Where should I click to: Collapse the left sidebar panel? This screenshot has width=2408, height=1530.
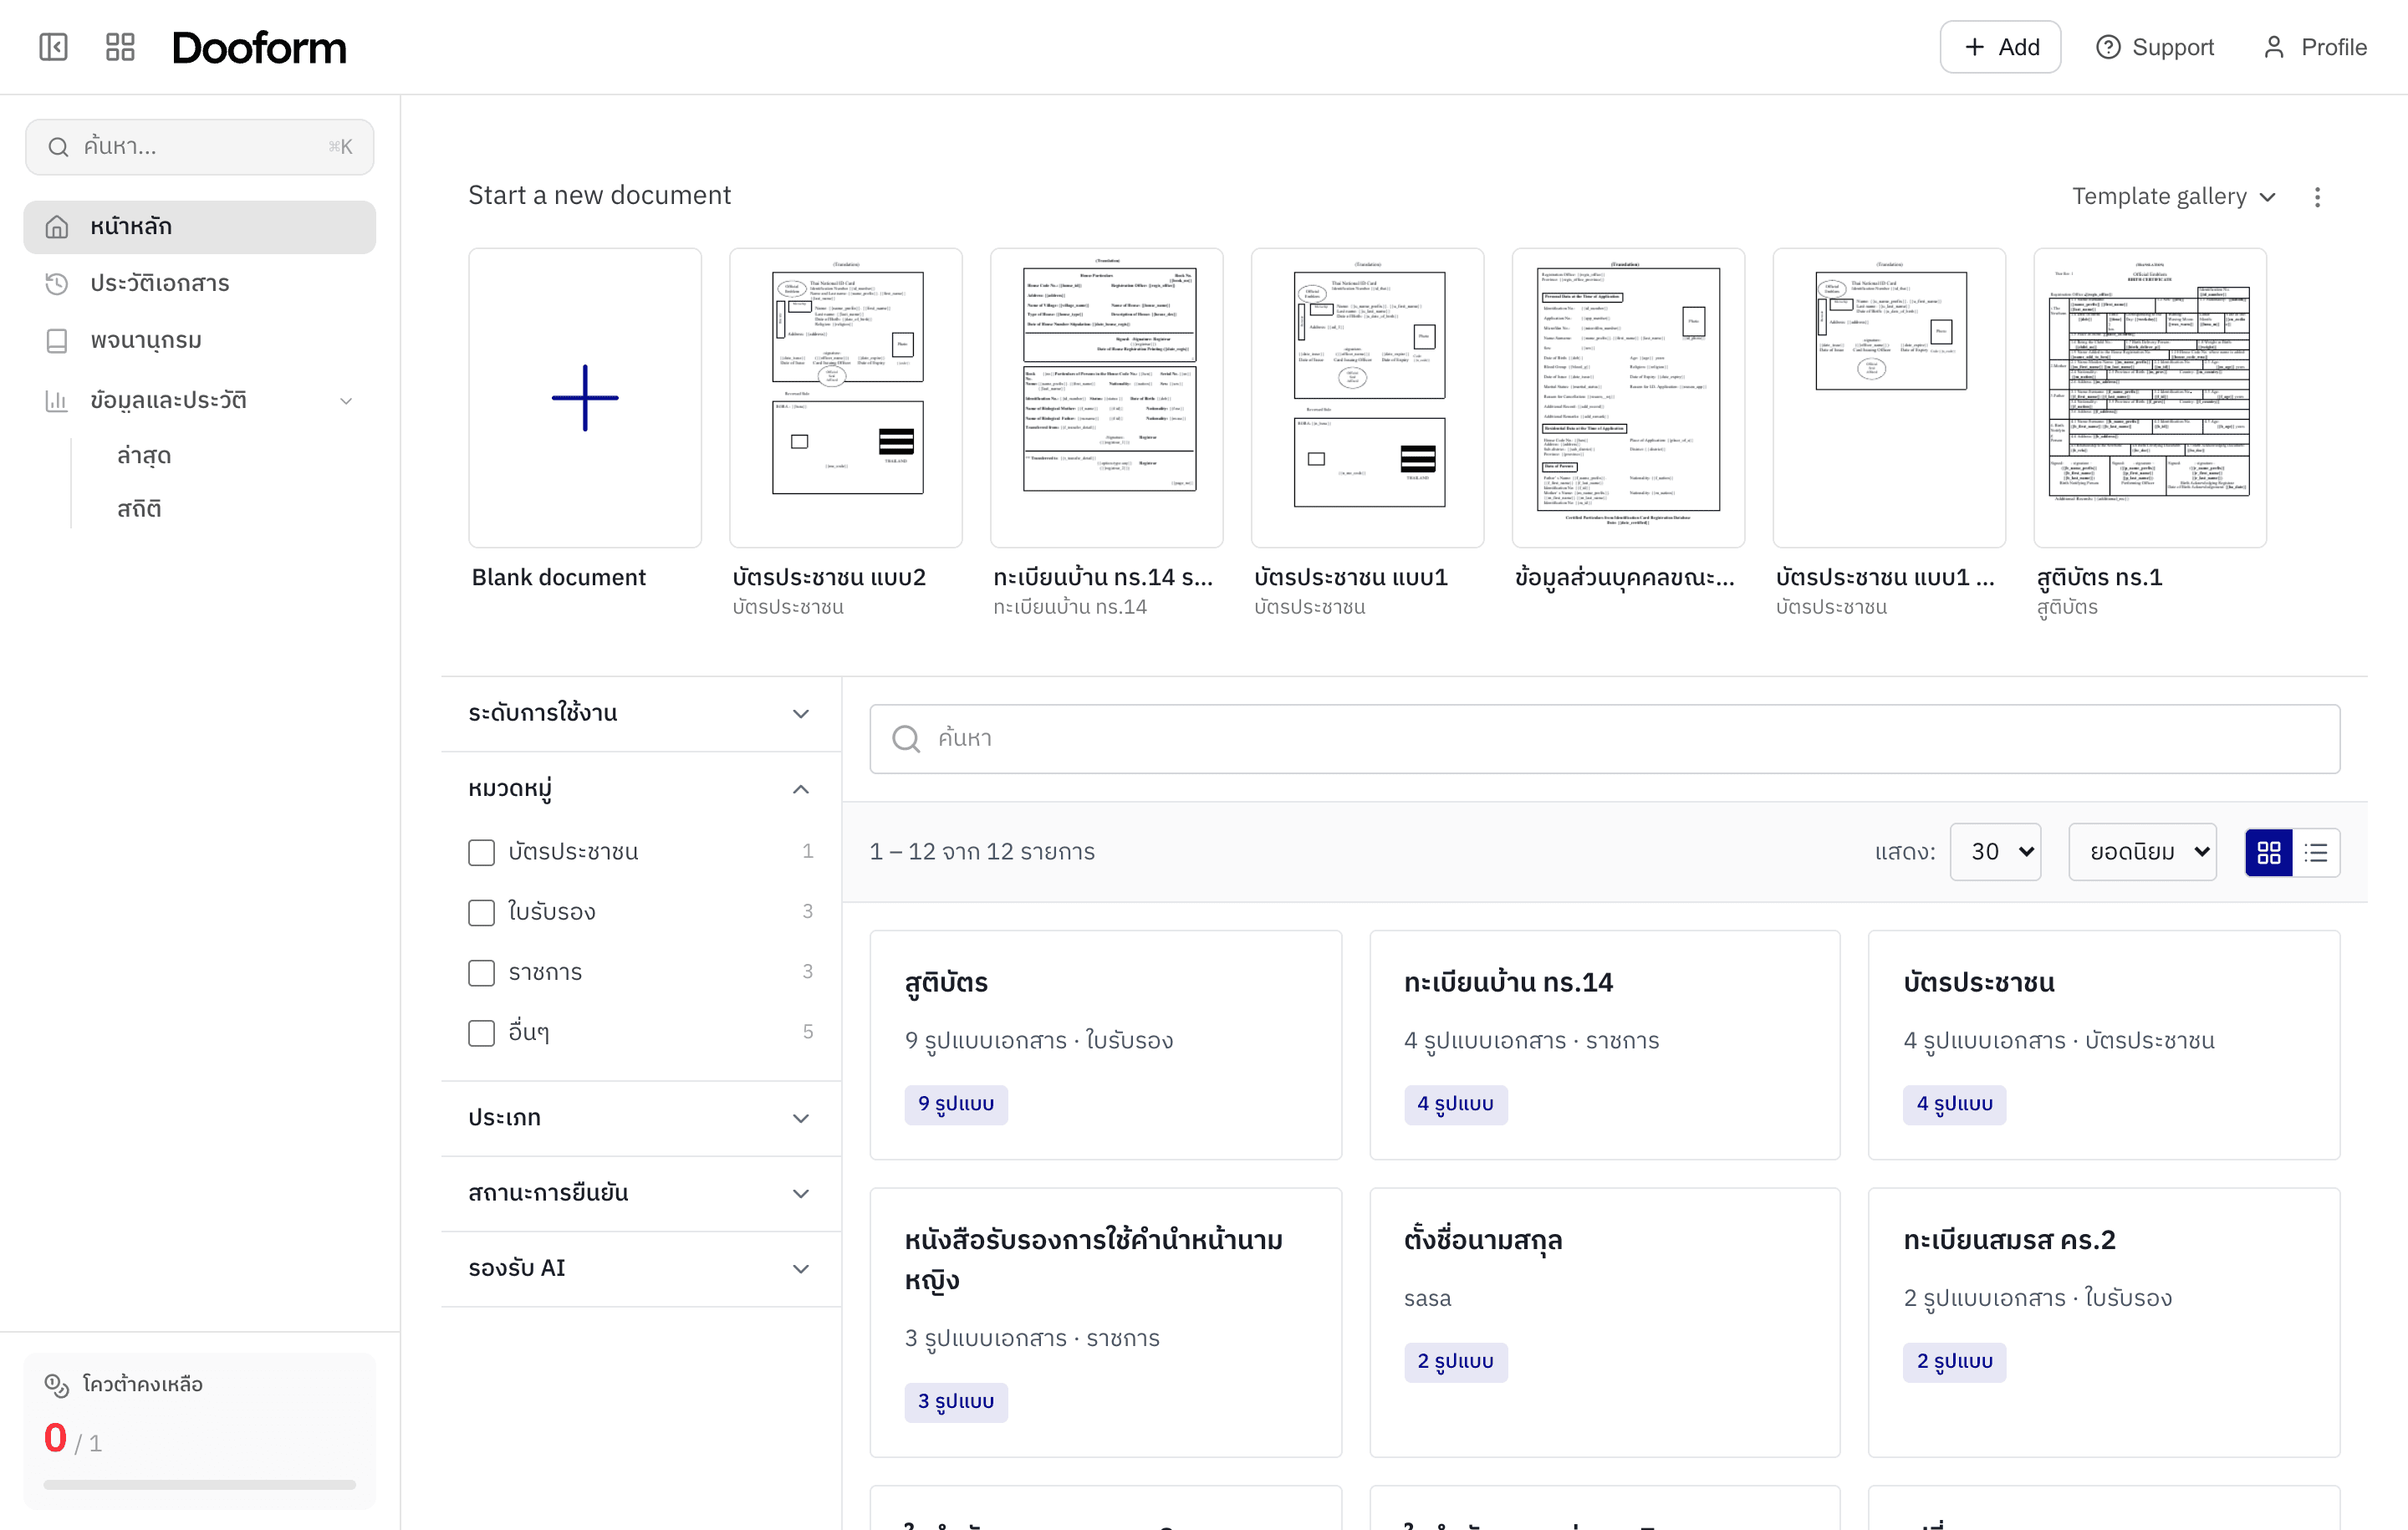[52, 46]
